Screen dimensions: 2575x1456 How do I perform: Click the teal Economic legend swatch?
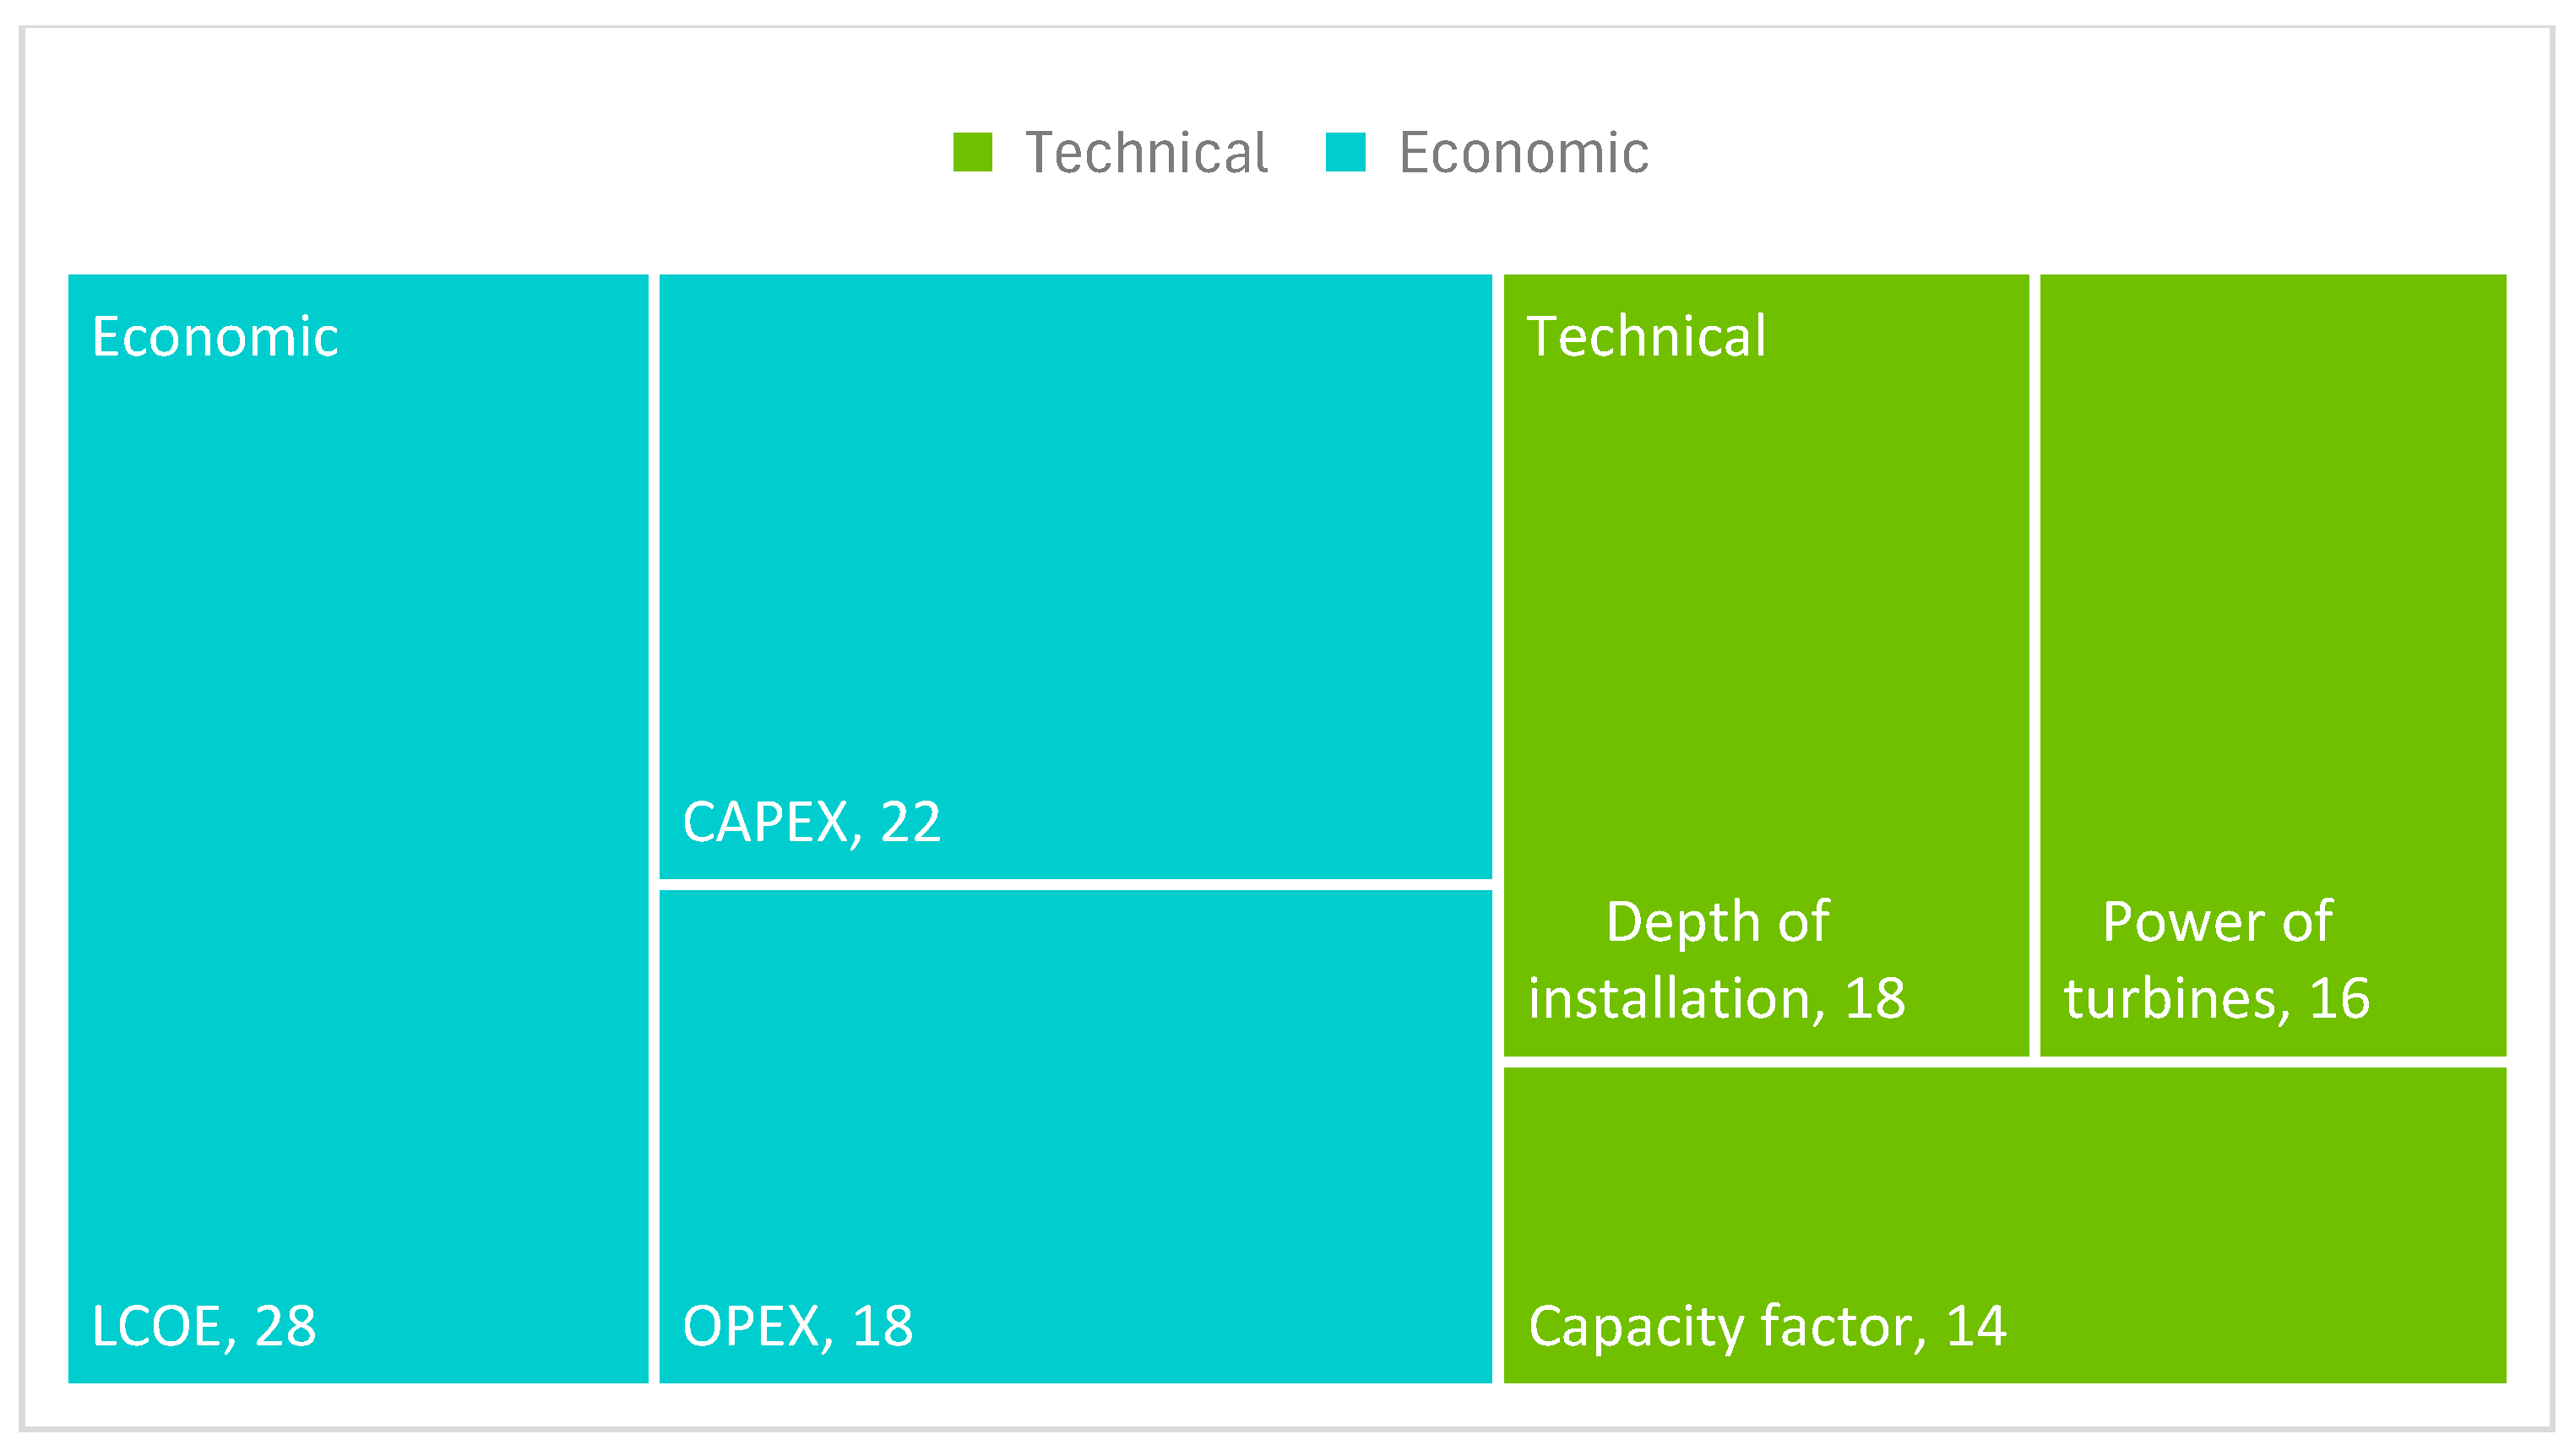click(x=1345, y=152)
